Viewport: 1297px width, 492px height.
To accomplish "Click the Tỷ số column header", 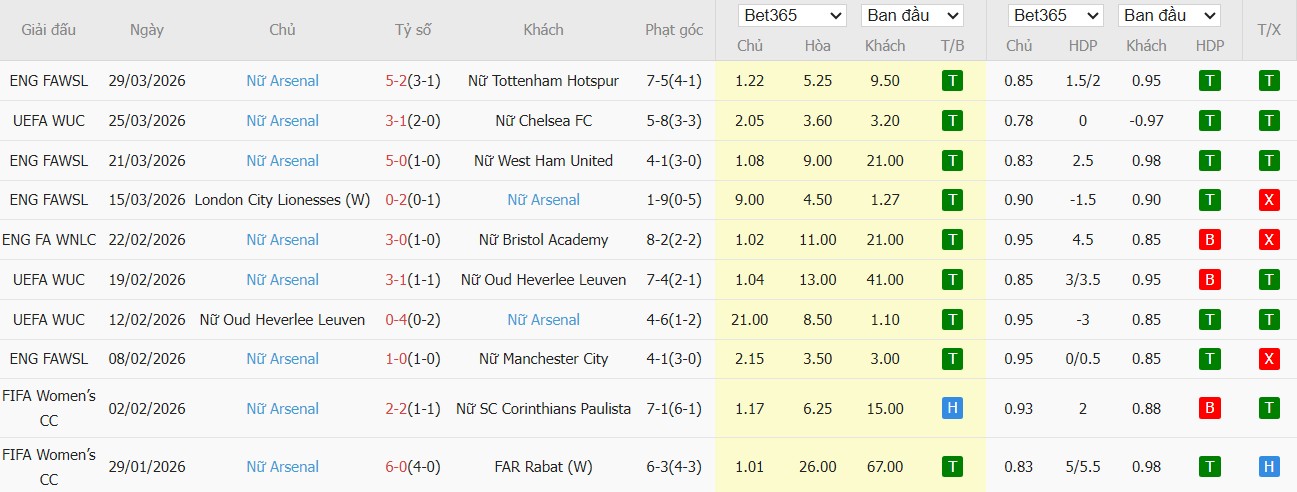I will (x=412, y=30).
